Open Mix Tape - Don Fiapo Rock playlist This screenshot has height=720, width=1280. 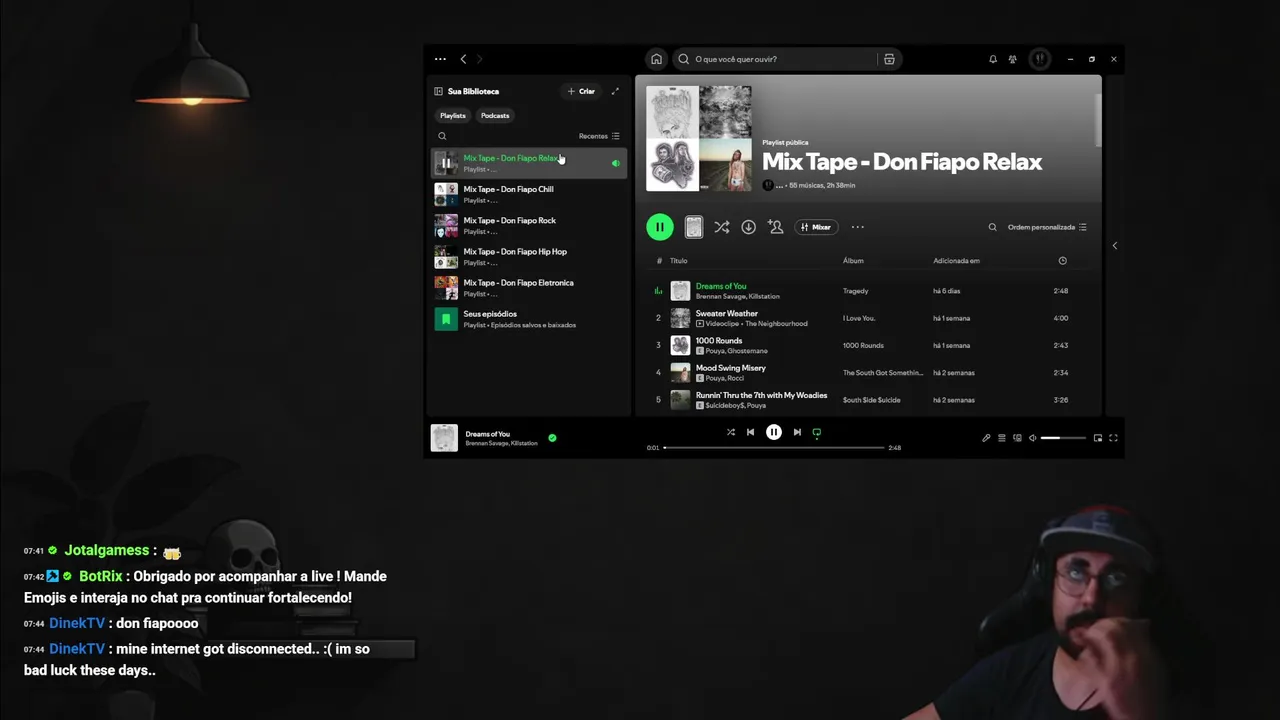(x=529, y=225)
